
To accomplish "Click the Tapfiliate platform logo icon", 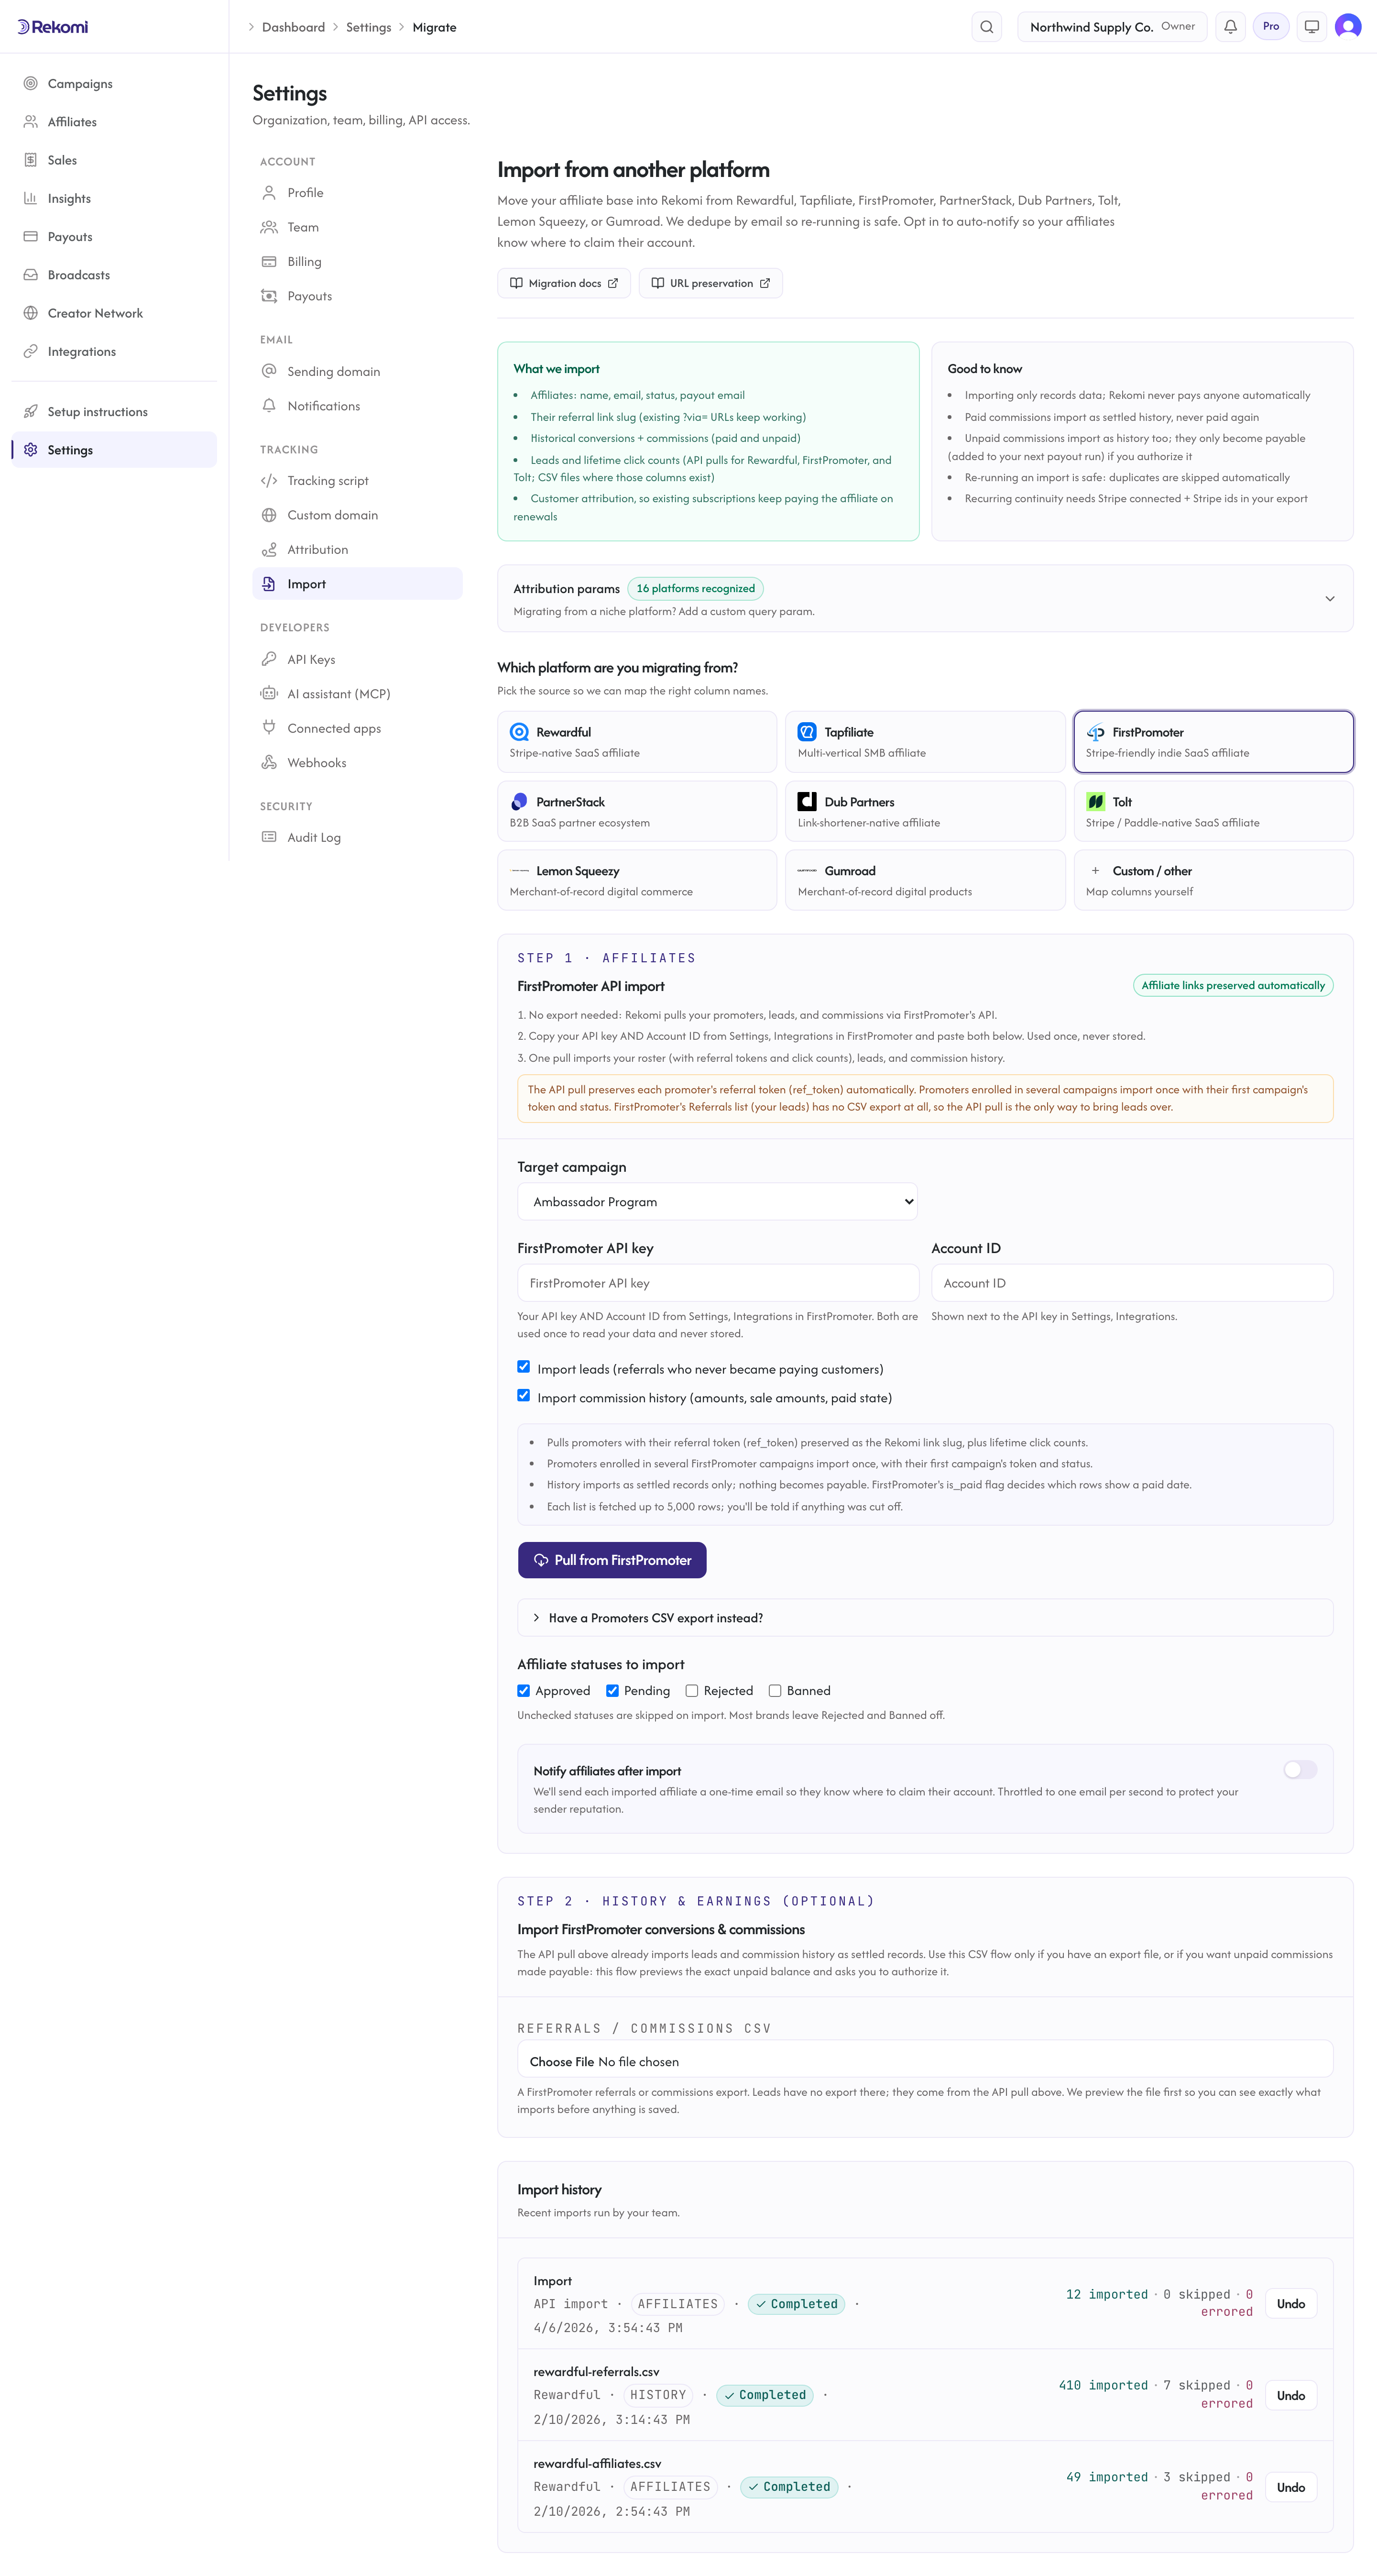I will click(x=807, y=732).
